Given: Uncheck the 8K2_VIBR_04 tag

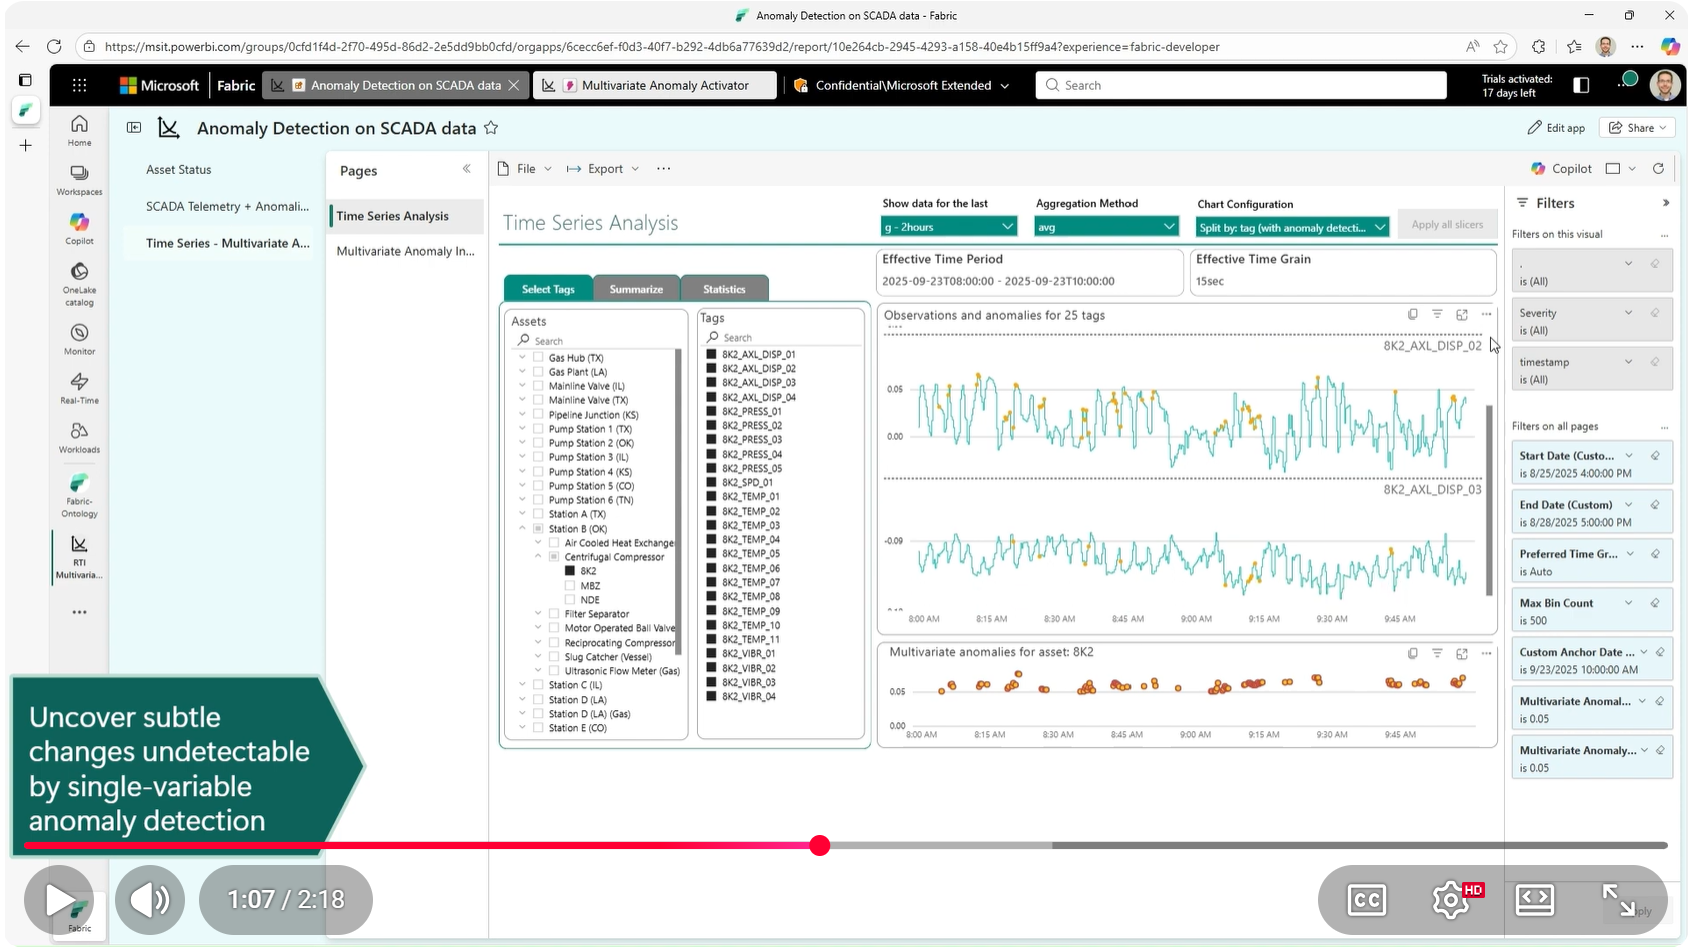Looking at the screenshot, I should click(x=711, y=696).
